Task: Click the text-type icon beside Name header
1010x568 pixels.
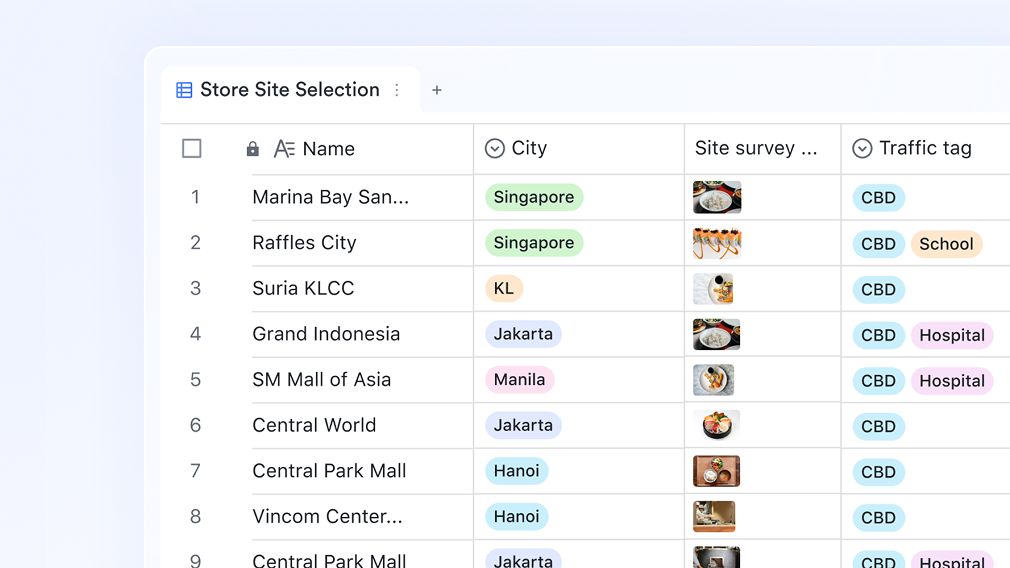Action: [x=284, y=149]
